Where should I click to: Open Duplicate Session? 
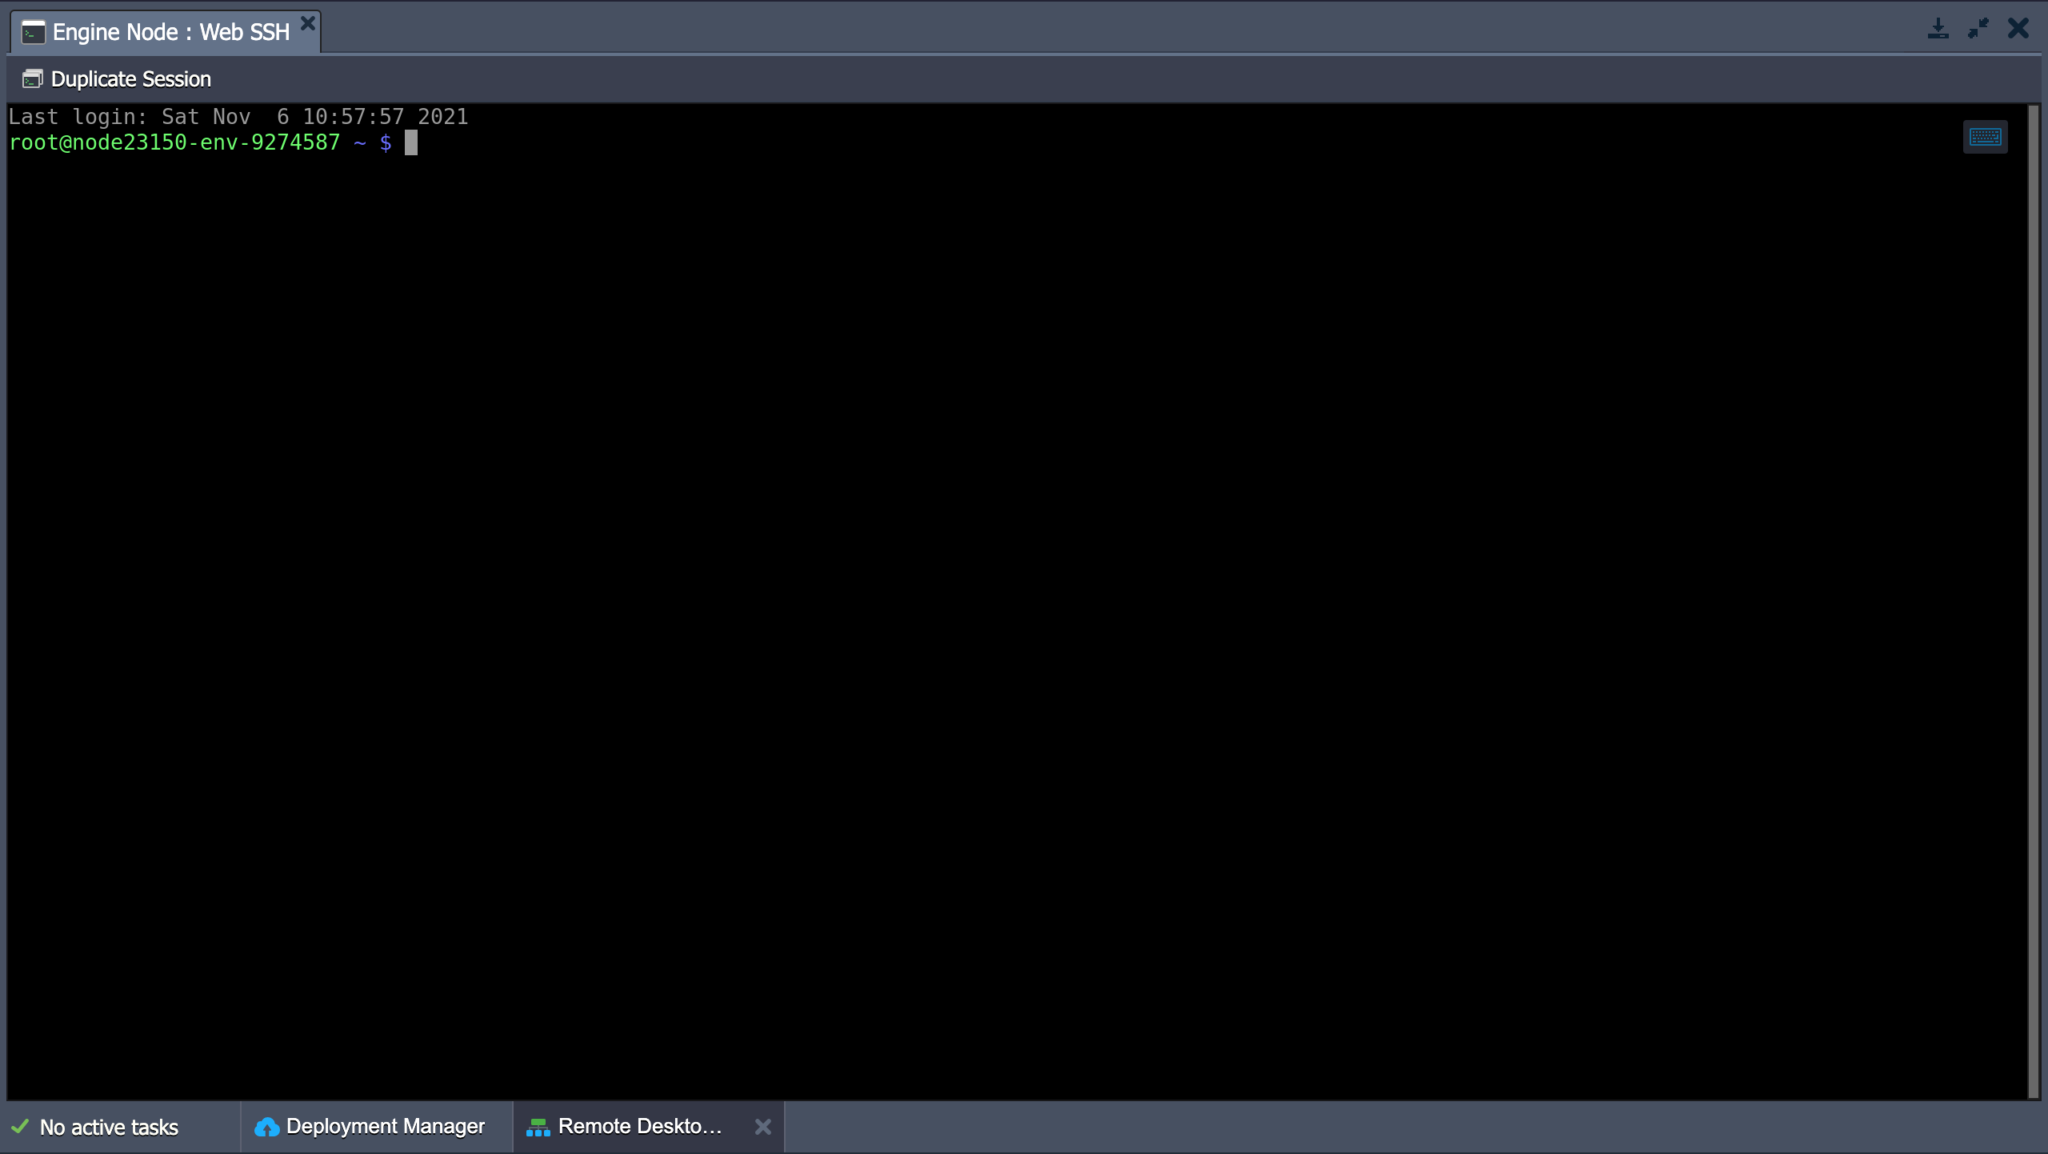pyautogui.click(x=131, y=78)
